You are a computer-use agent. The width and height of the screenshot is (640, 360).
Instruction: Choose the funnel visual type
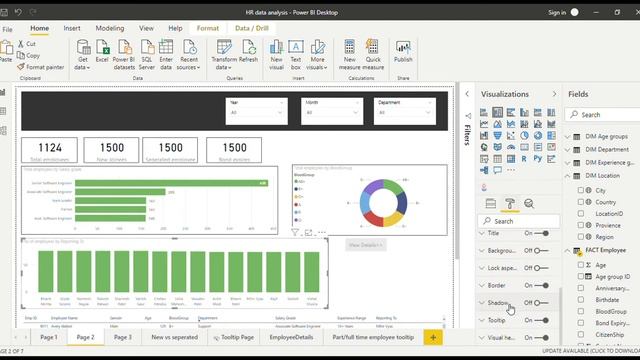pyautogui.click(x=497, y=136)
